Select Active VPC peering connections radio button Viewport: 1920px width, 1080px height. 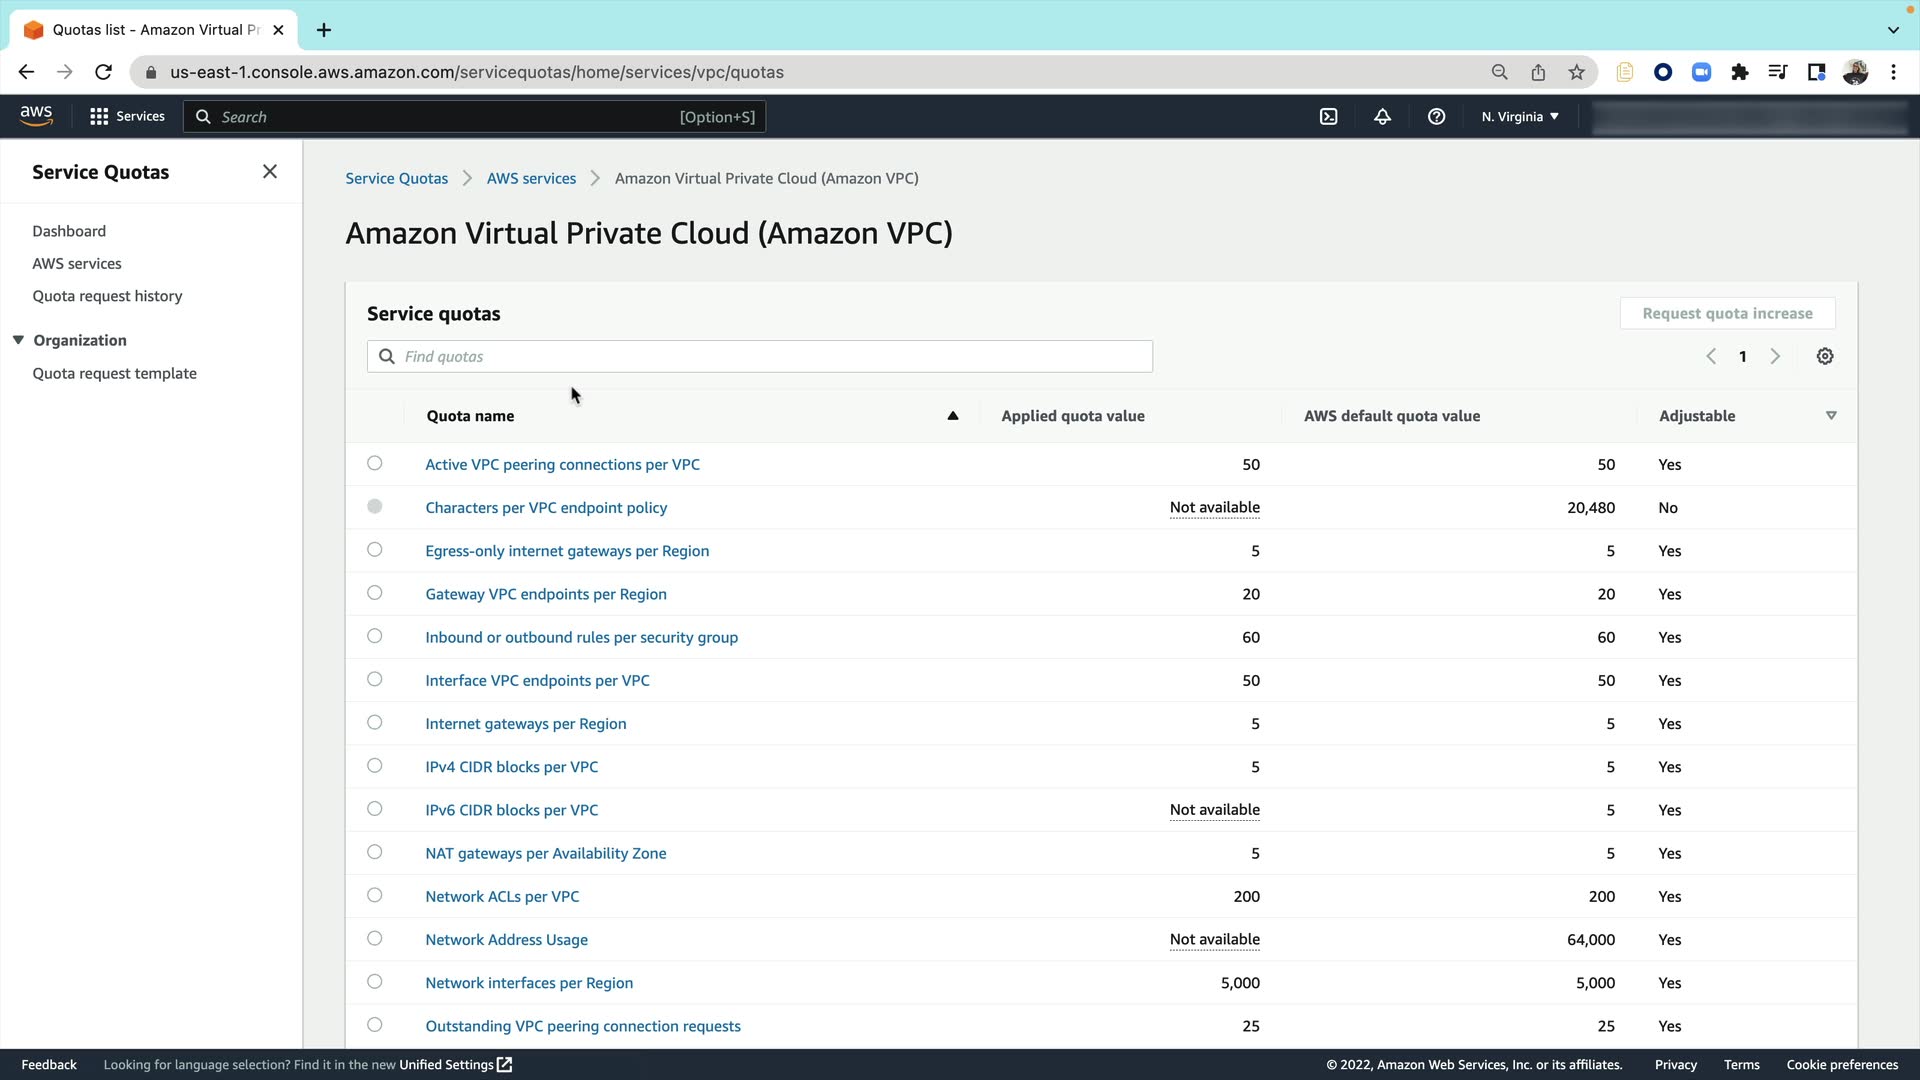pos(375,464)
